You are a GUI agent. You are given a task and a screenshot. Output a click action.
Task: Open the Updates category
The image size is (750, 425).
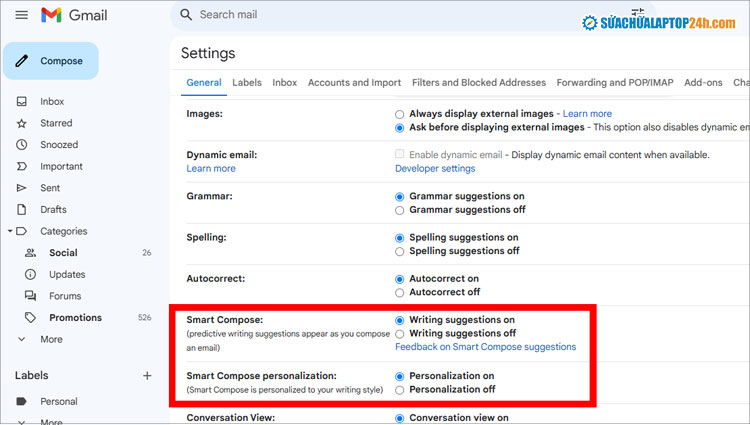click(67, 274)
